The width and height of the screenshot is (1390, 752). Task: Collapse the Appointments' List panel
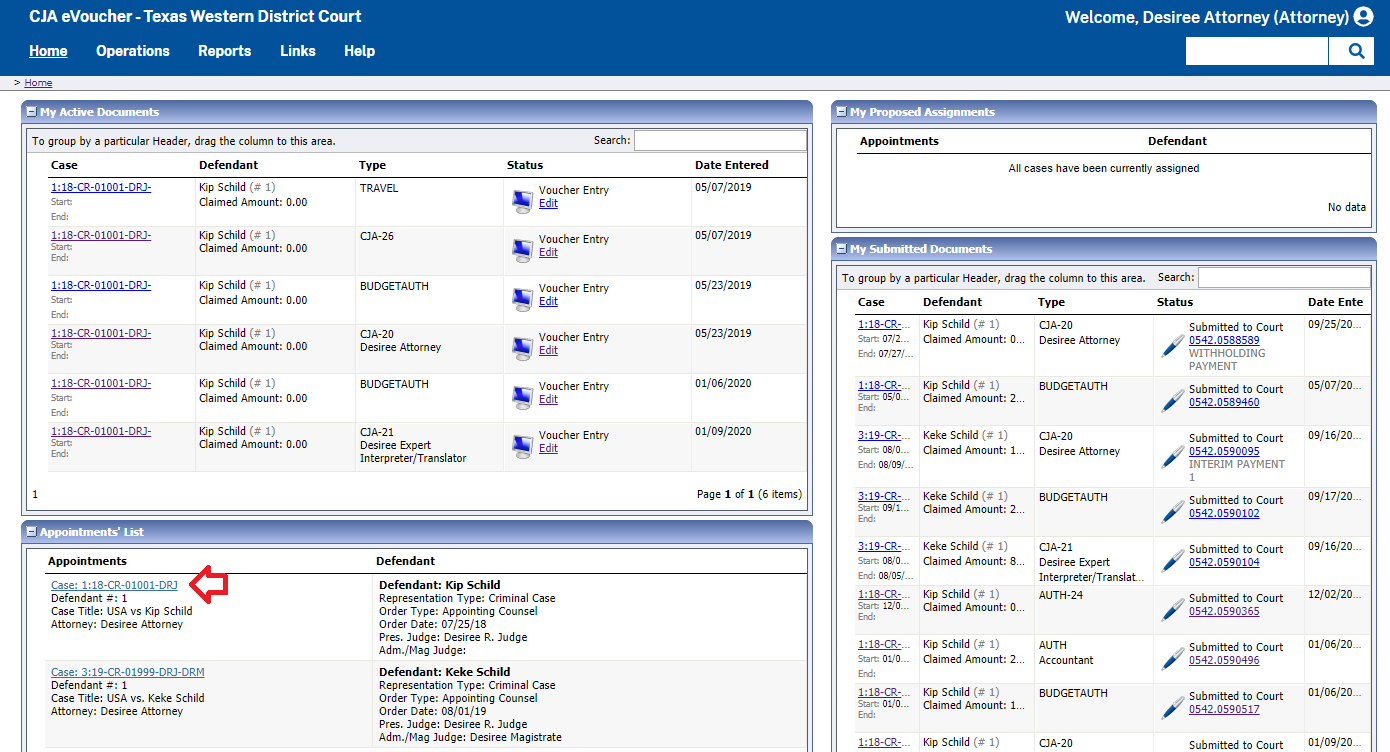tap(31, 532)
